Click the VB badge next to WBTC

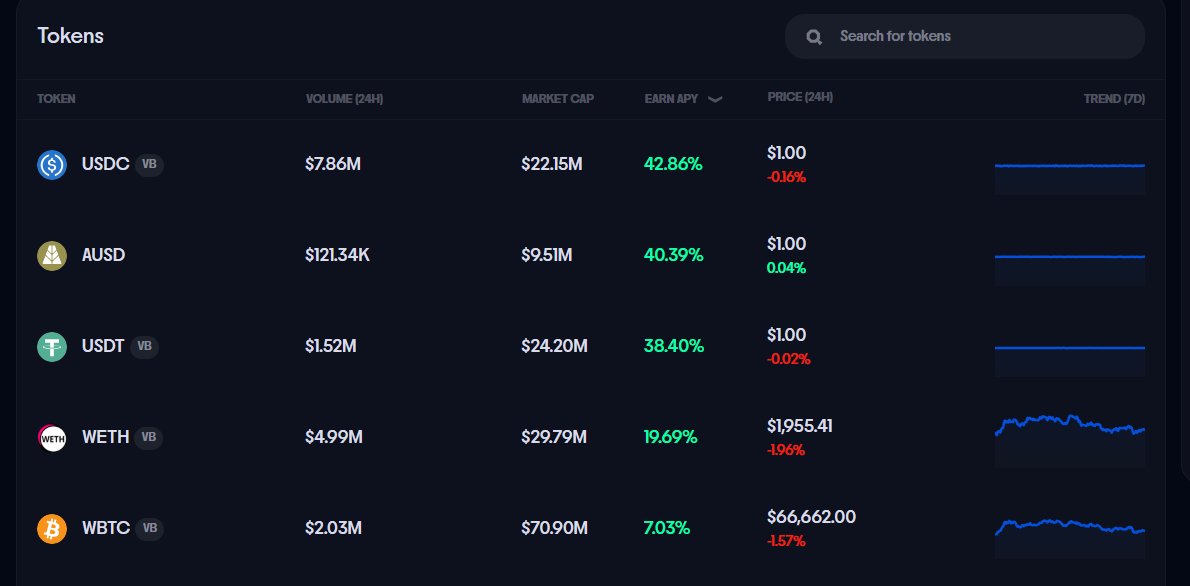[149, 528]
